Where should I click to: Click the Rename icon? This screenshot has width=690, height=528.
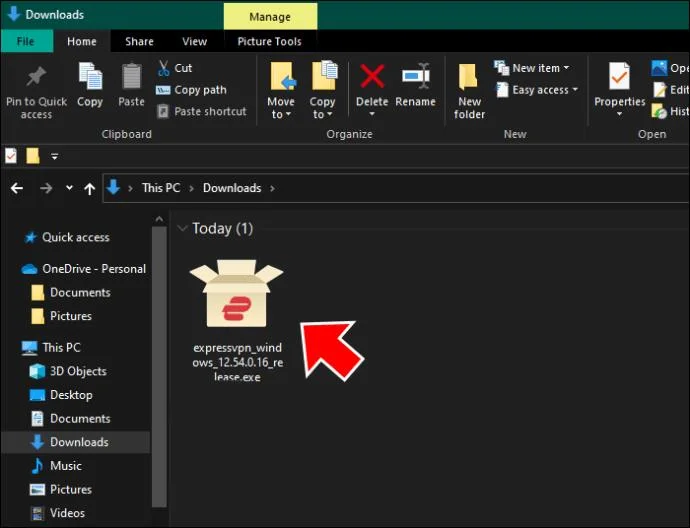416,76
